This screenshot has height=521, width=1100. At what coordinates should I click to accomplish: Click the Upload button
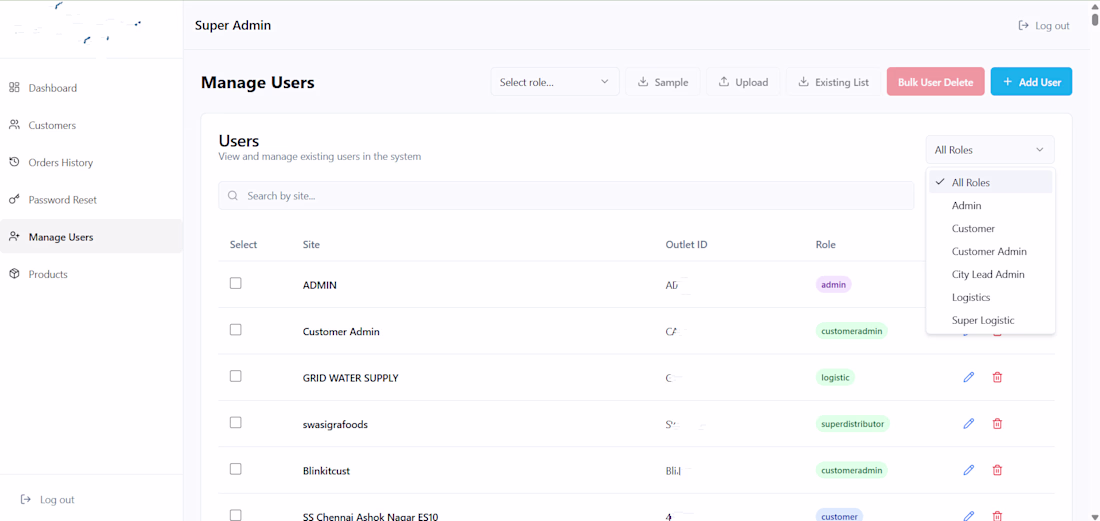(x=743, y=82)
